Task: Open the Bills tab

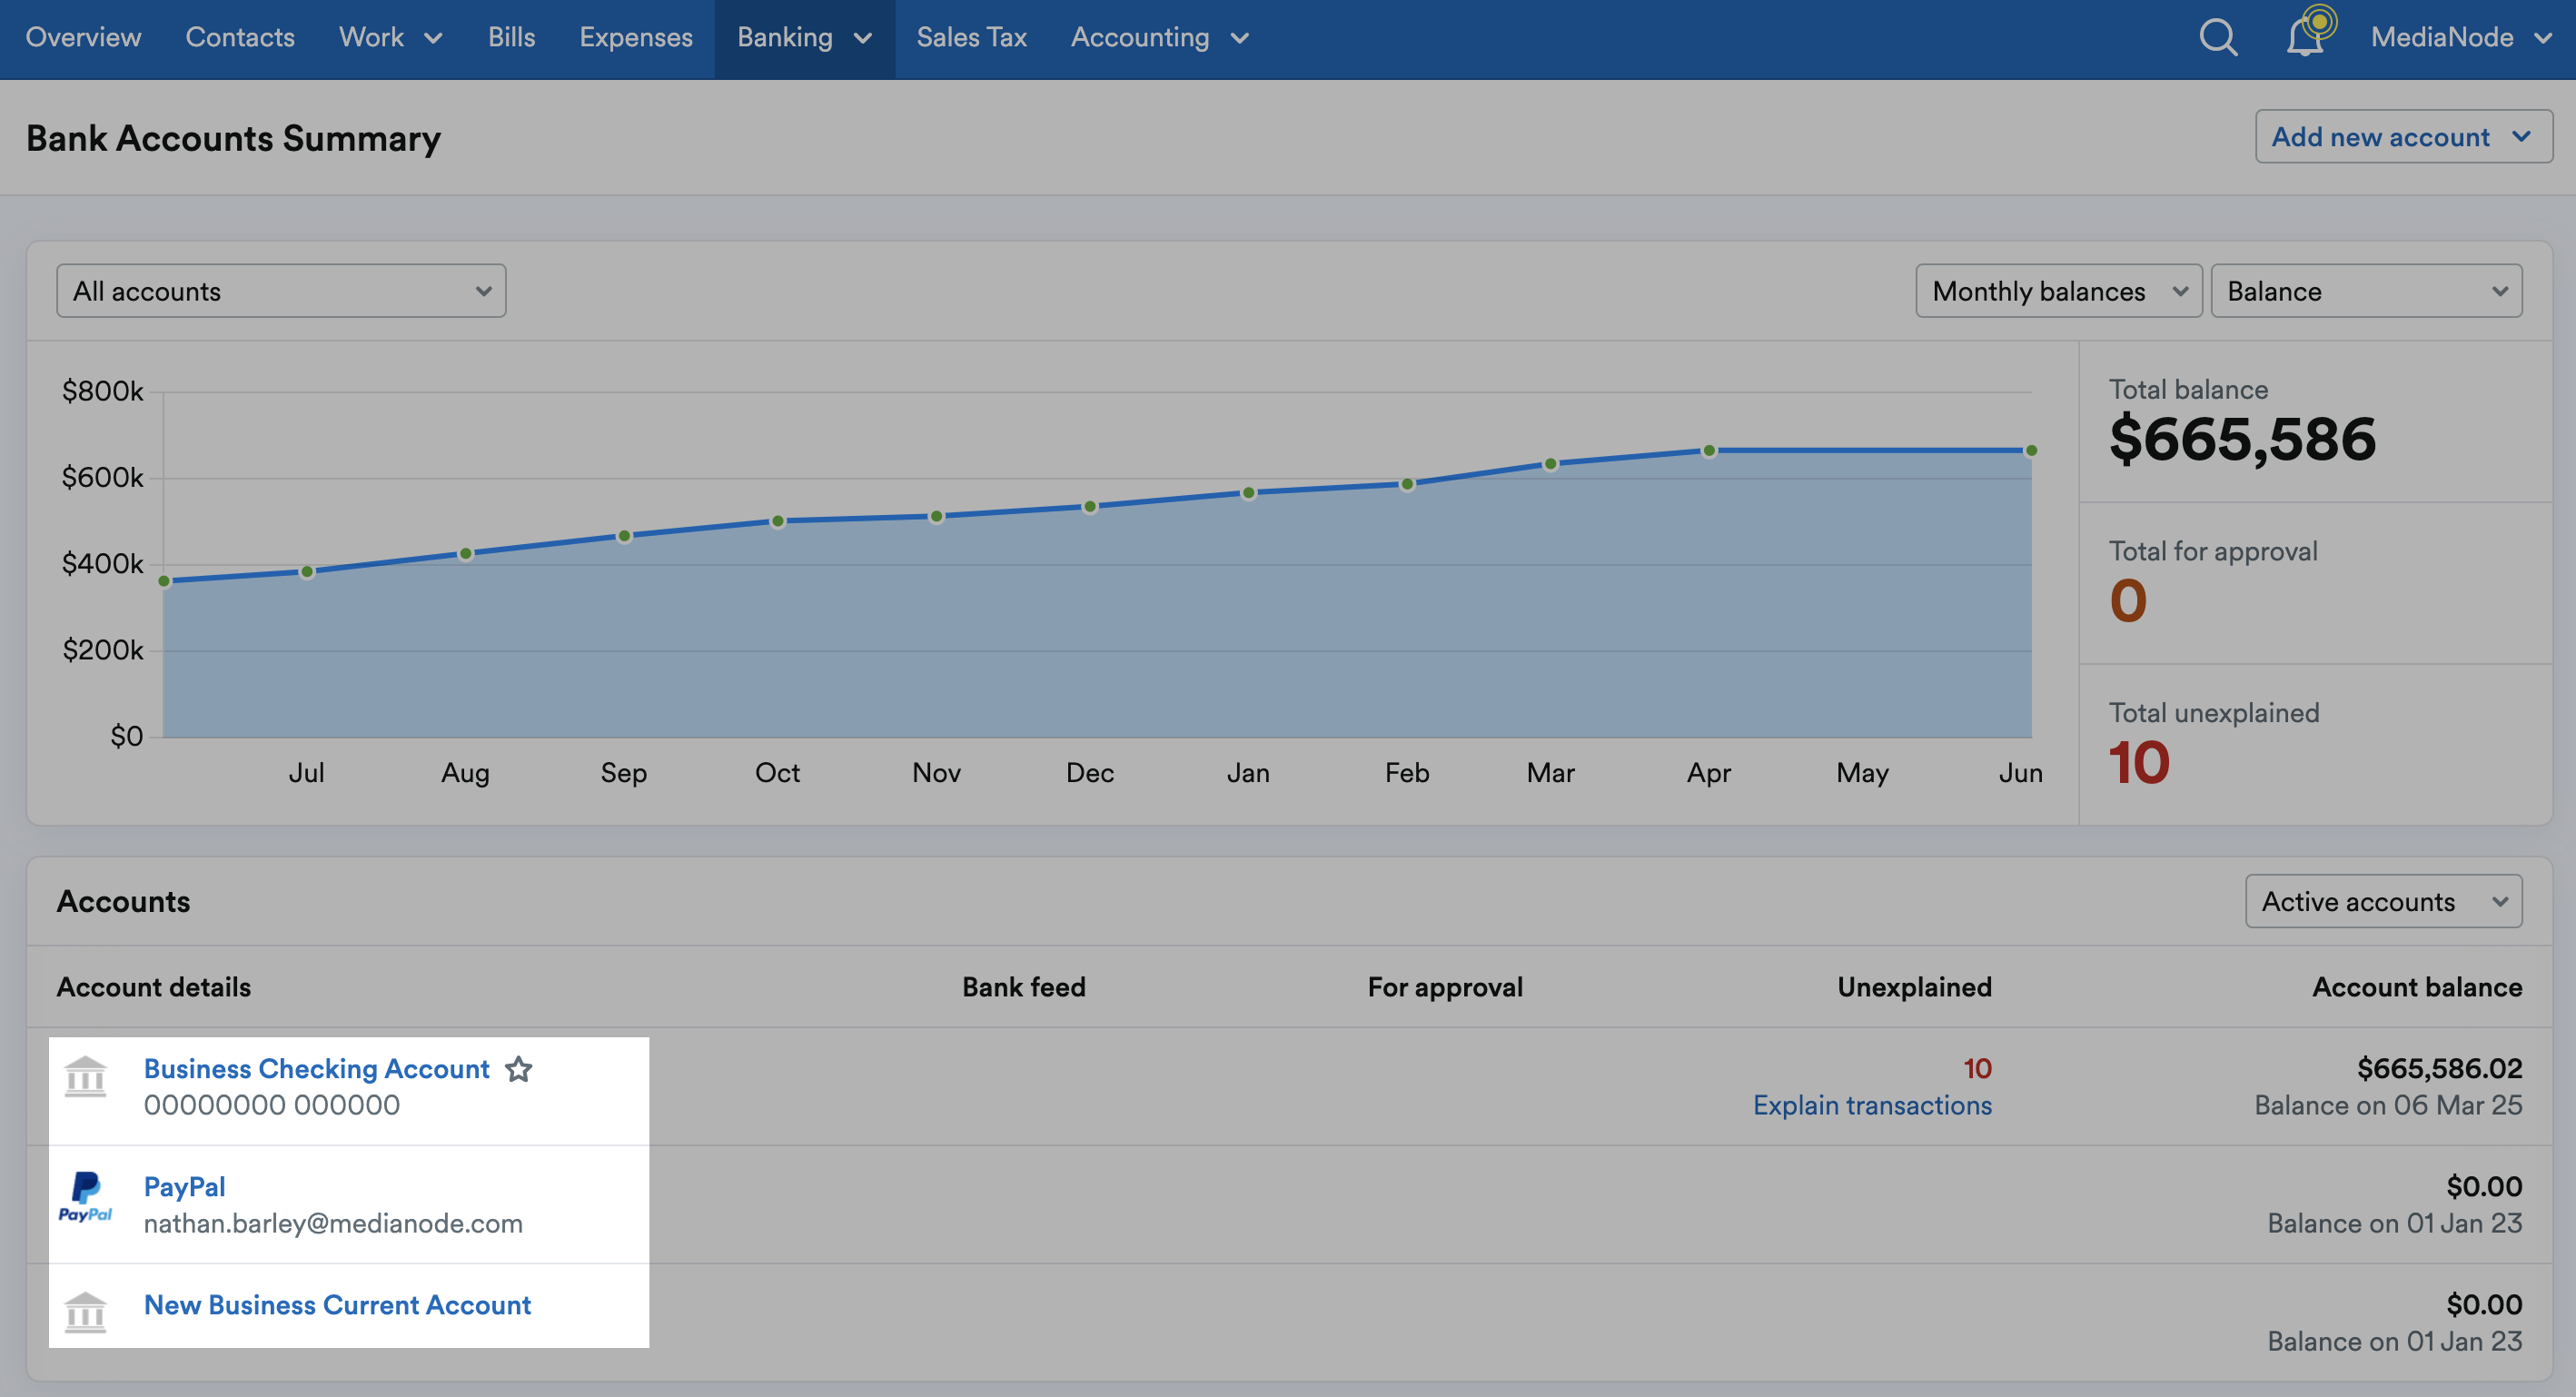Action: pos(511,38)
